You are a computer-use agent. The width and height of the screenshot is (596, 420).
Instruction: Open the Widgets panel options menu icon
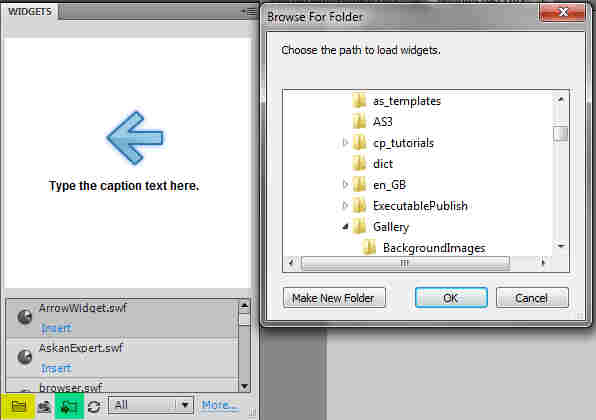coord(249,11)
